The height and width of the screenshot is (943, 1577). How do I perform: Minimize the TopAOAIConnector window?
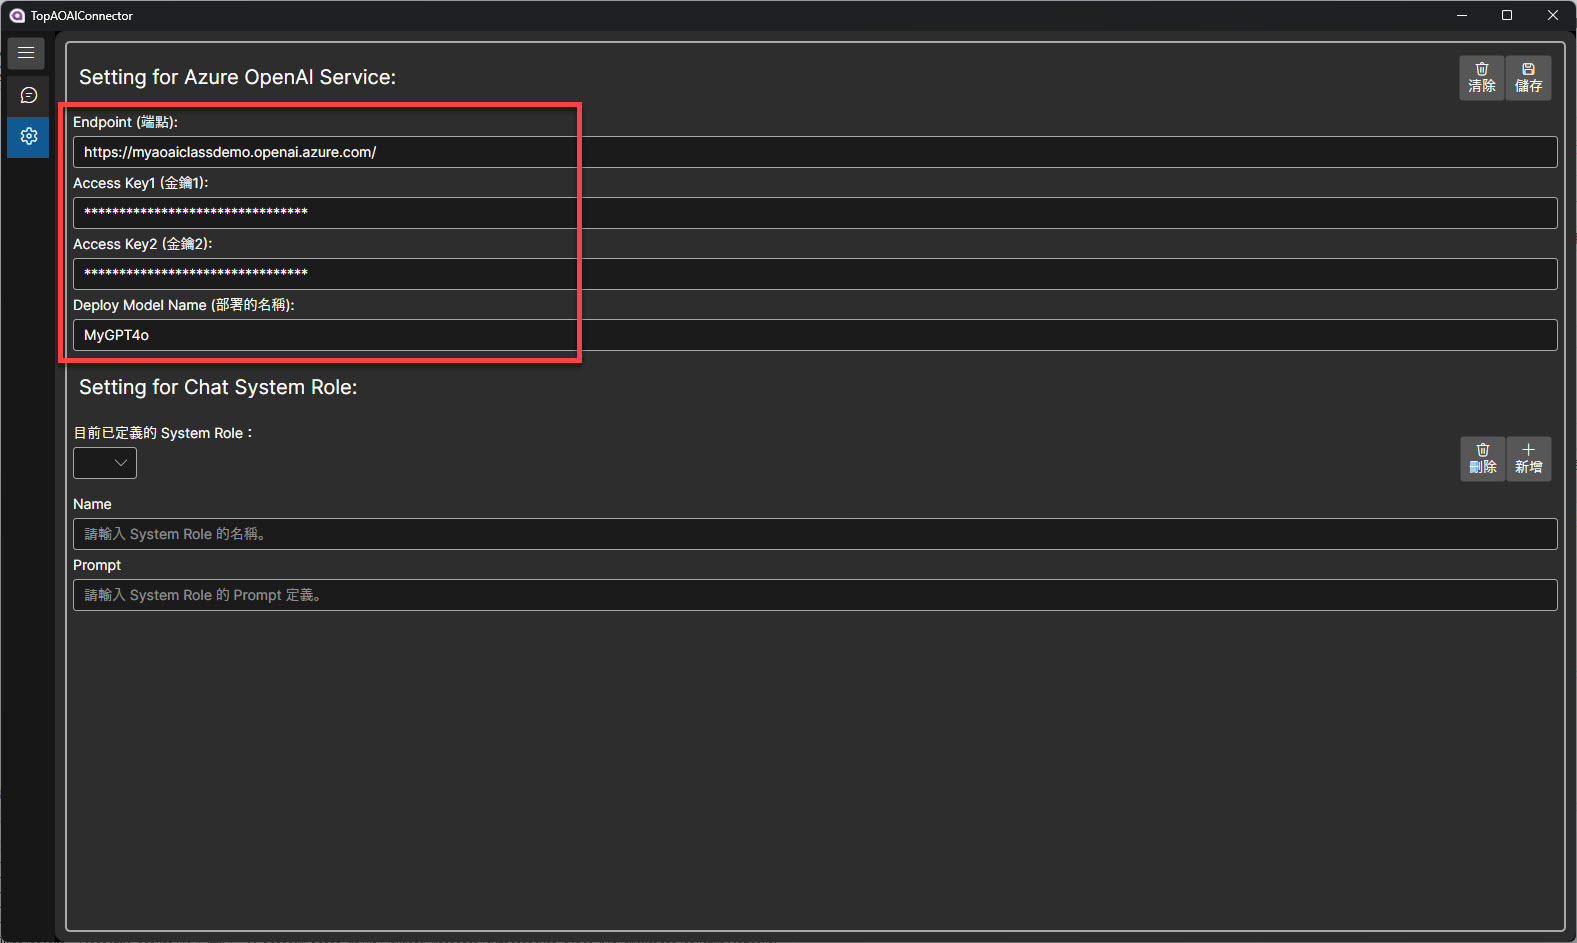point(1462,15)
